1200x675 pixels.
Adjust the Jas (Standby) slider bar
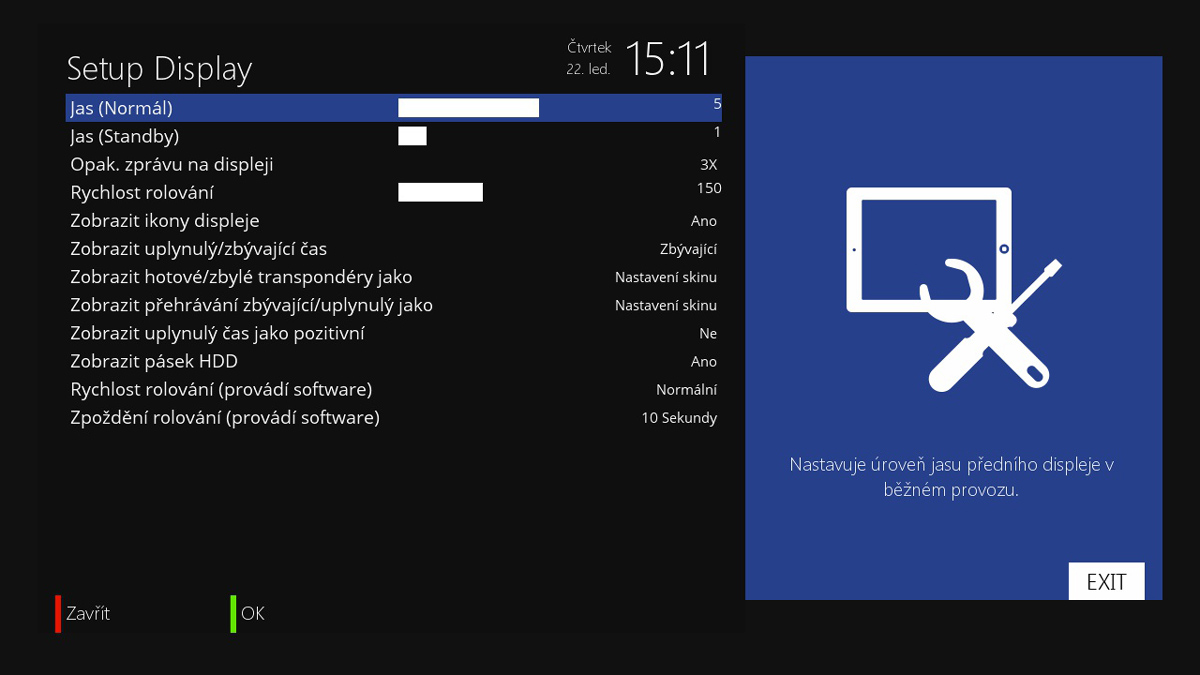[x=412, y=136]
